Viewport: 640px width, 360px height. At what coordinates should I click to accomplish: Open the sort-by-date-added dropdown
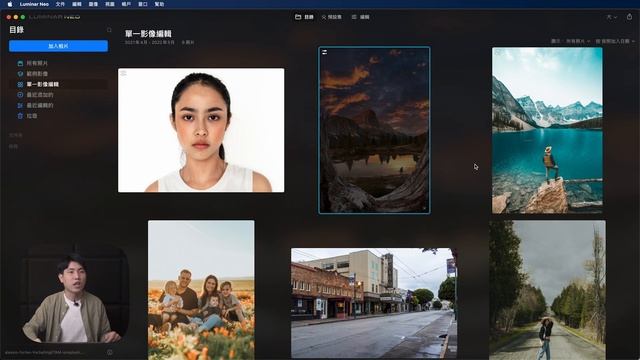[x=615, y=41]
